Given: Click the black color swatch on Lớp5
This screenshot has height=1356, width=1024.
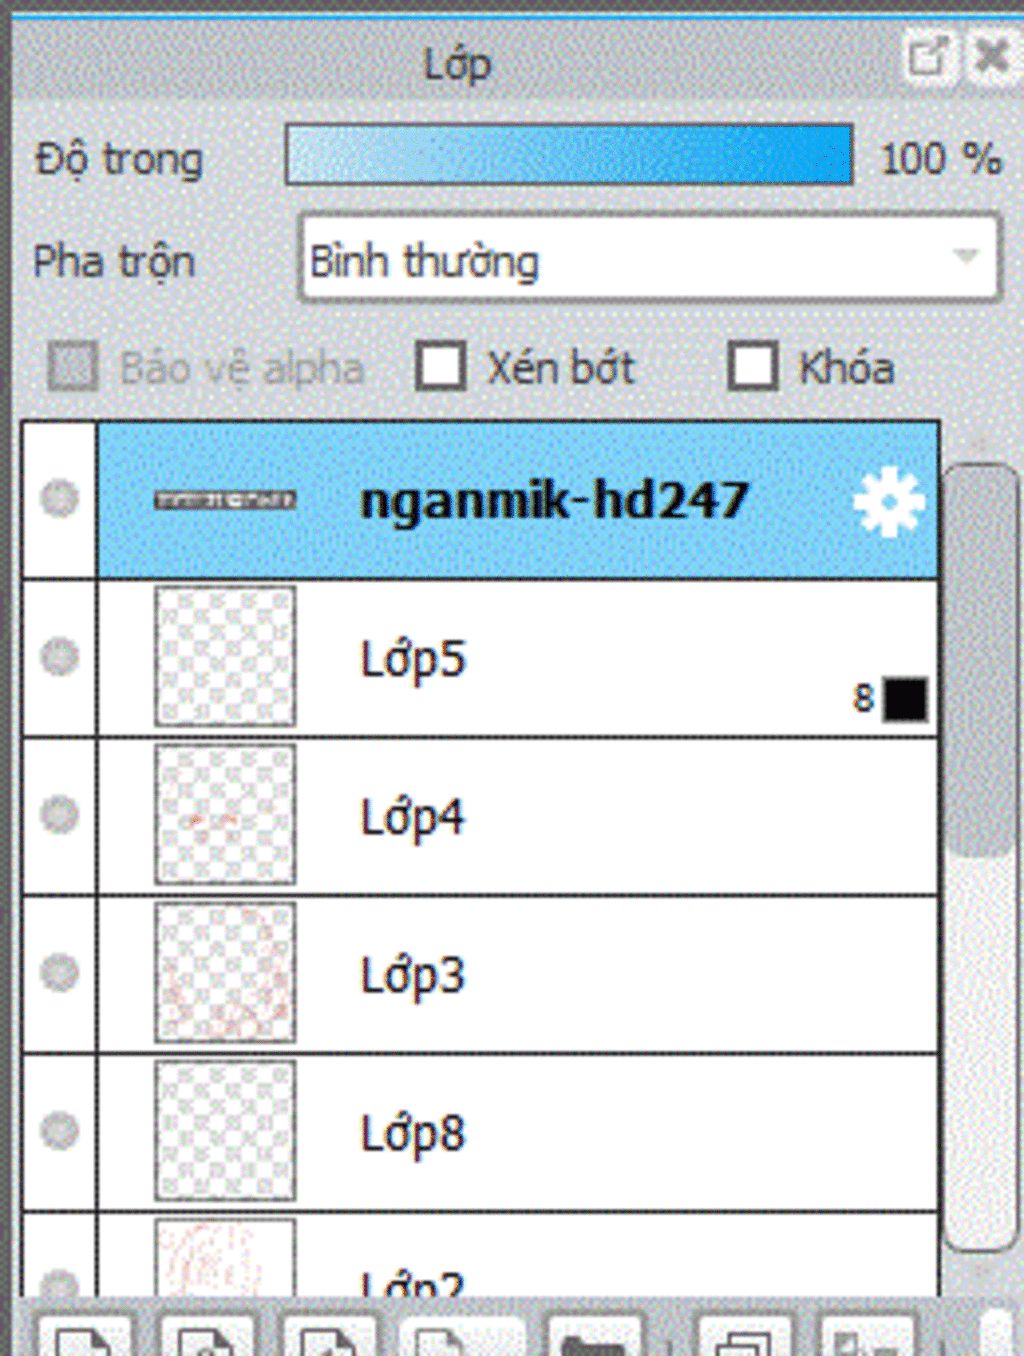Looking at the screenshot, I should click(x=905, y=699).
